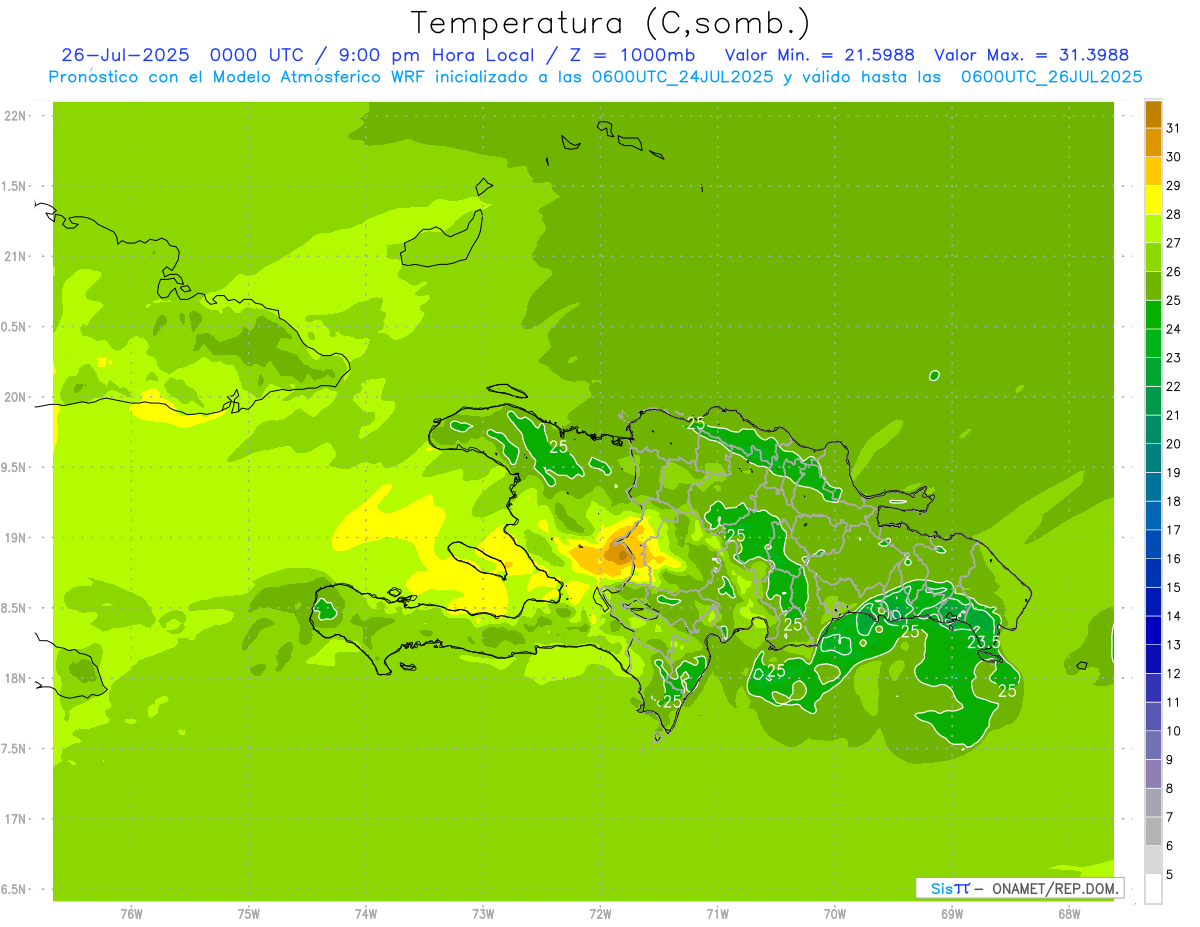Click the 72W longitude axis label
The width and height of the screenshot is (1200, 927).
tap(600, 913)
